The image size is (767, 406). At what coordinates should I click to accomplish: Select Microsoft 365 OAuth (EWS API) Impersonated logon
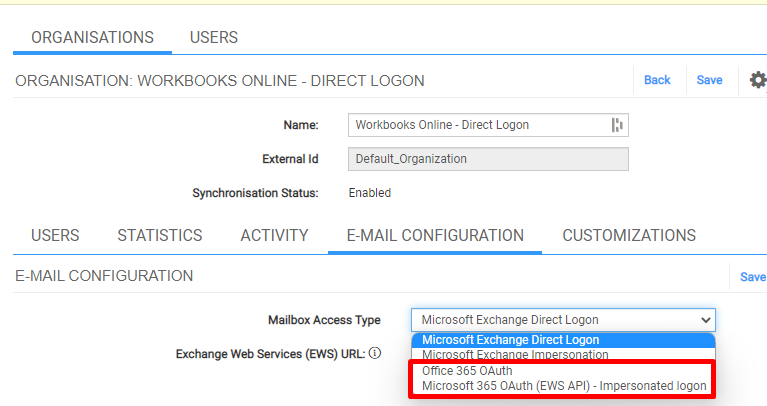564,386
